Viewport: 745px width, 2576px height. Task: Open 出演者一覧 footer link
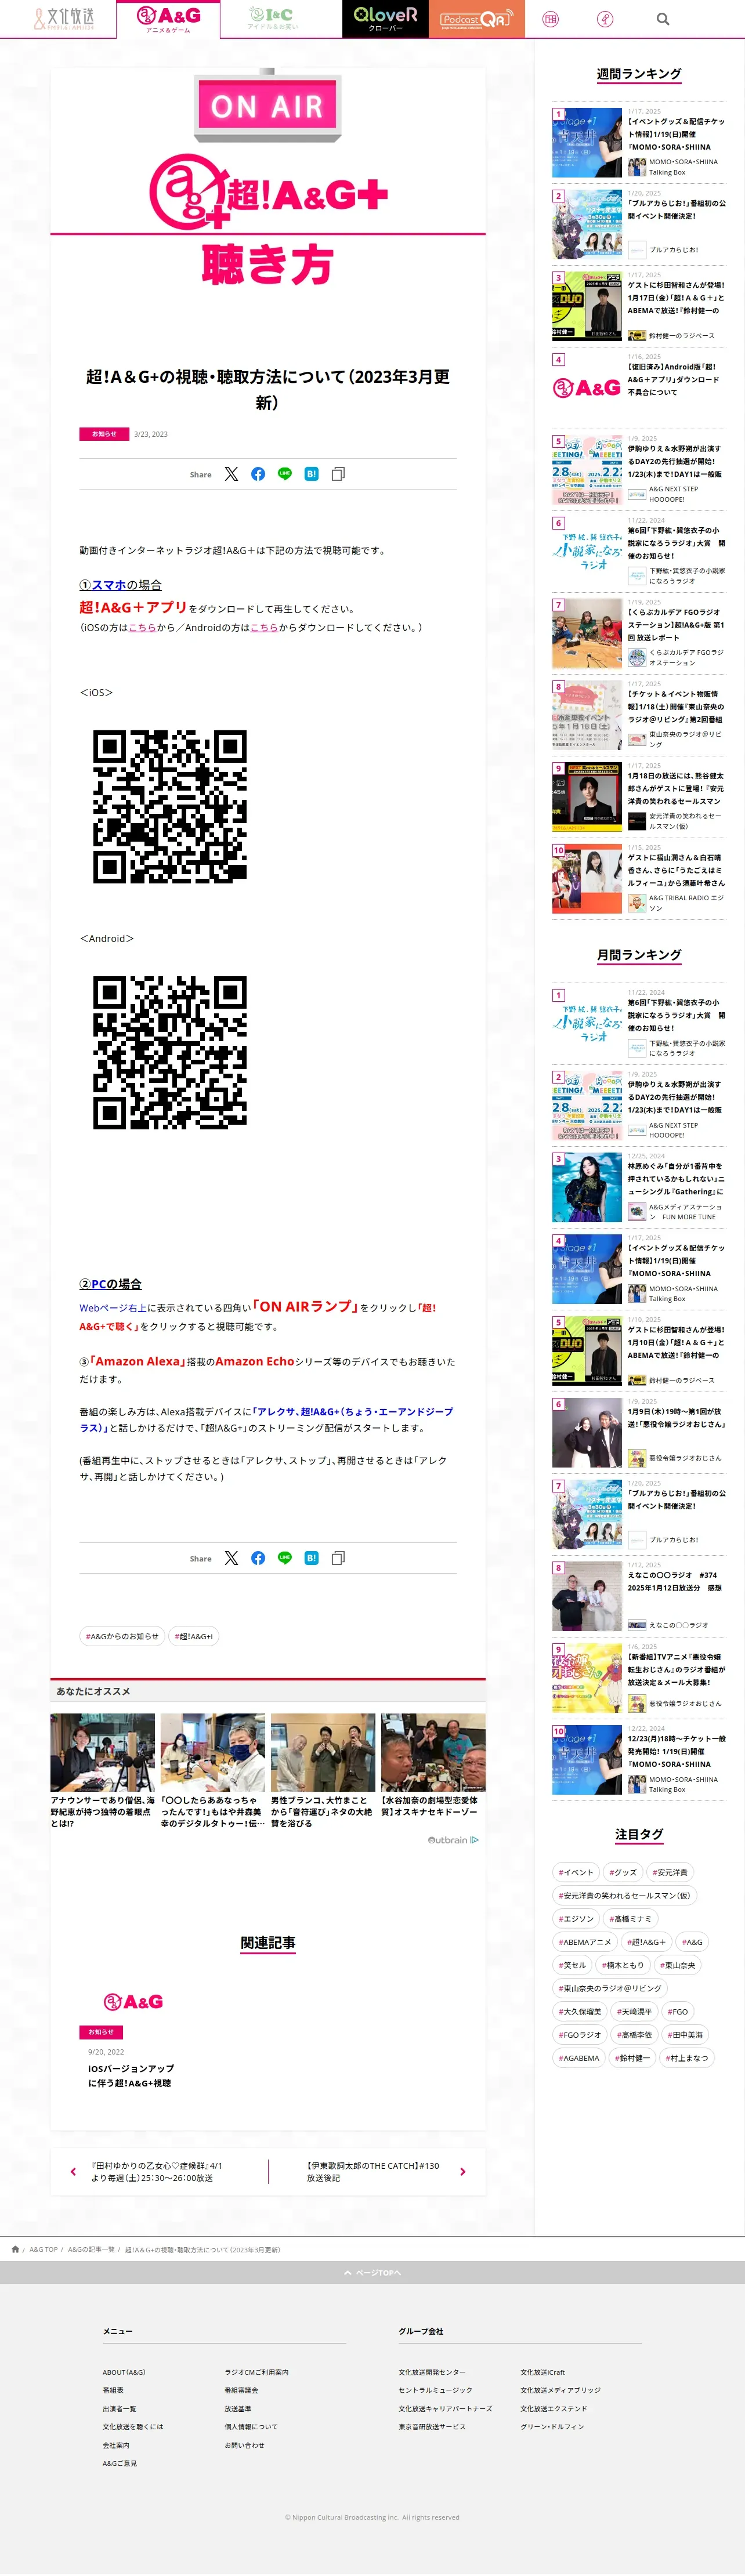119,2408
